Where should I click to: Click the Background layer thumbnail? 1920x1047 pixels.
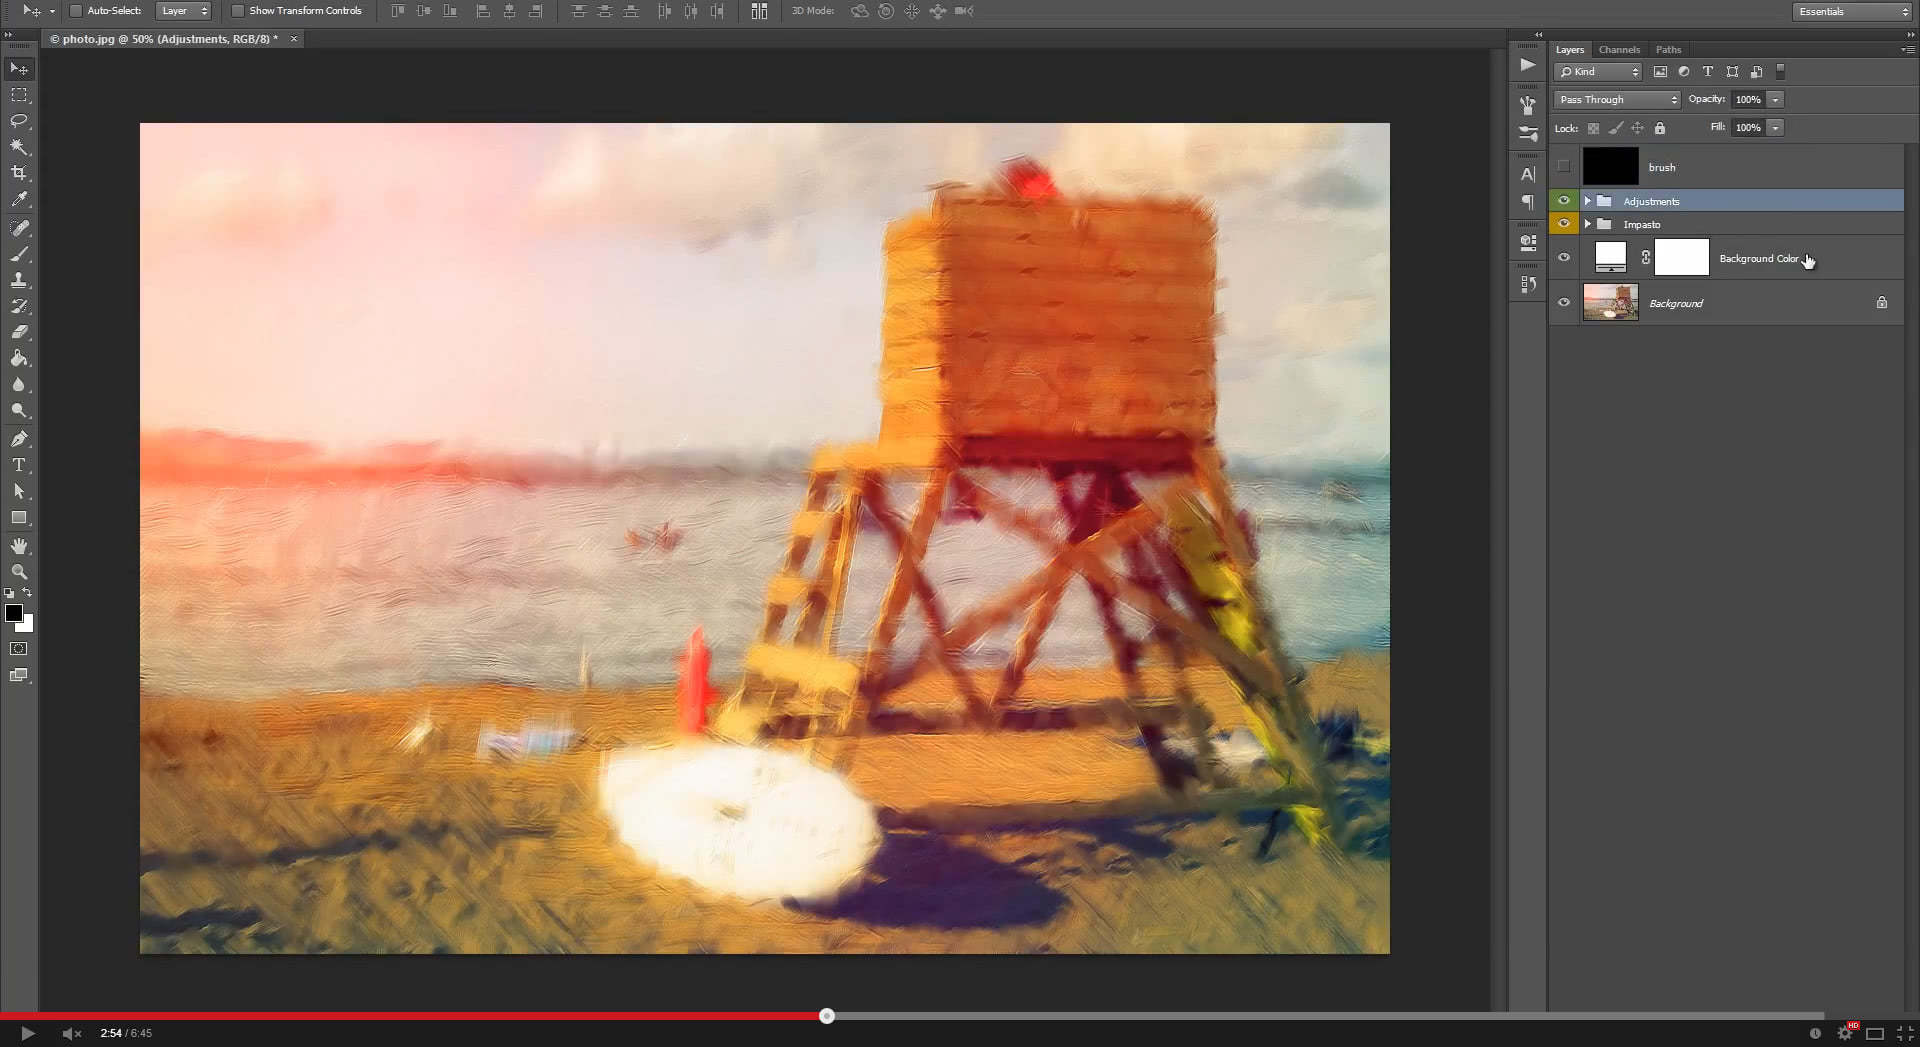[1610, 302]
